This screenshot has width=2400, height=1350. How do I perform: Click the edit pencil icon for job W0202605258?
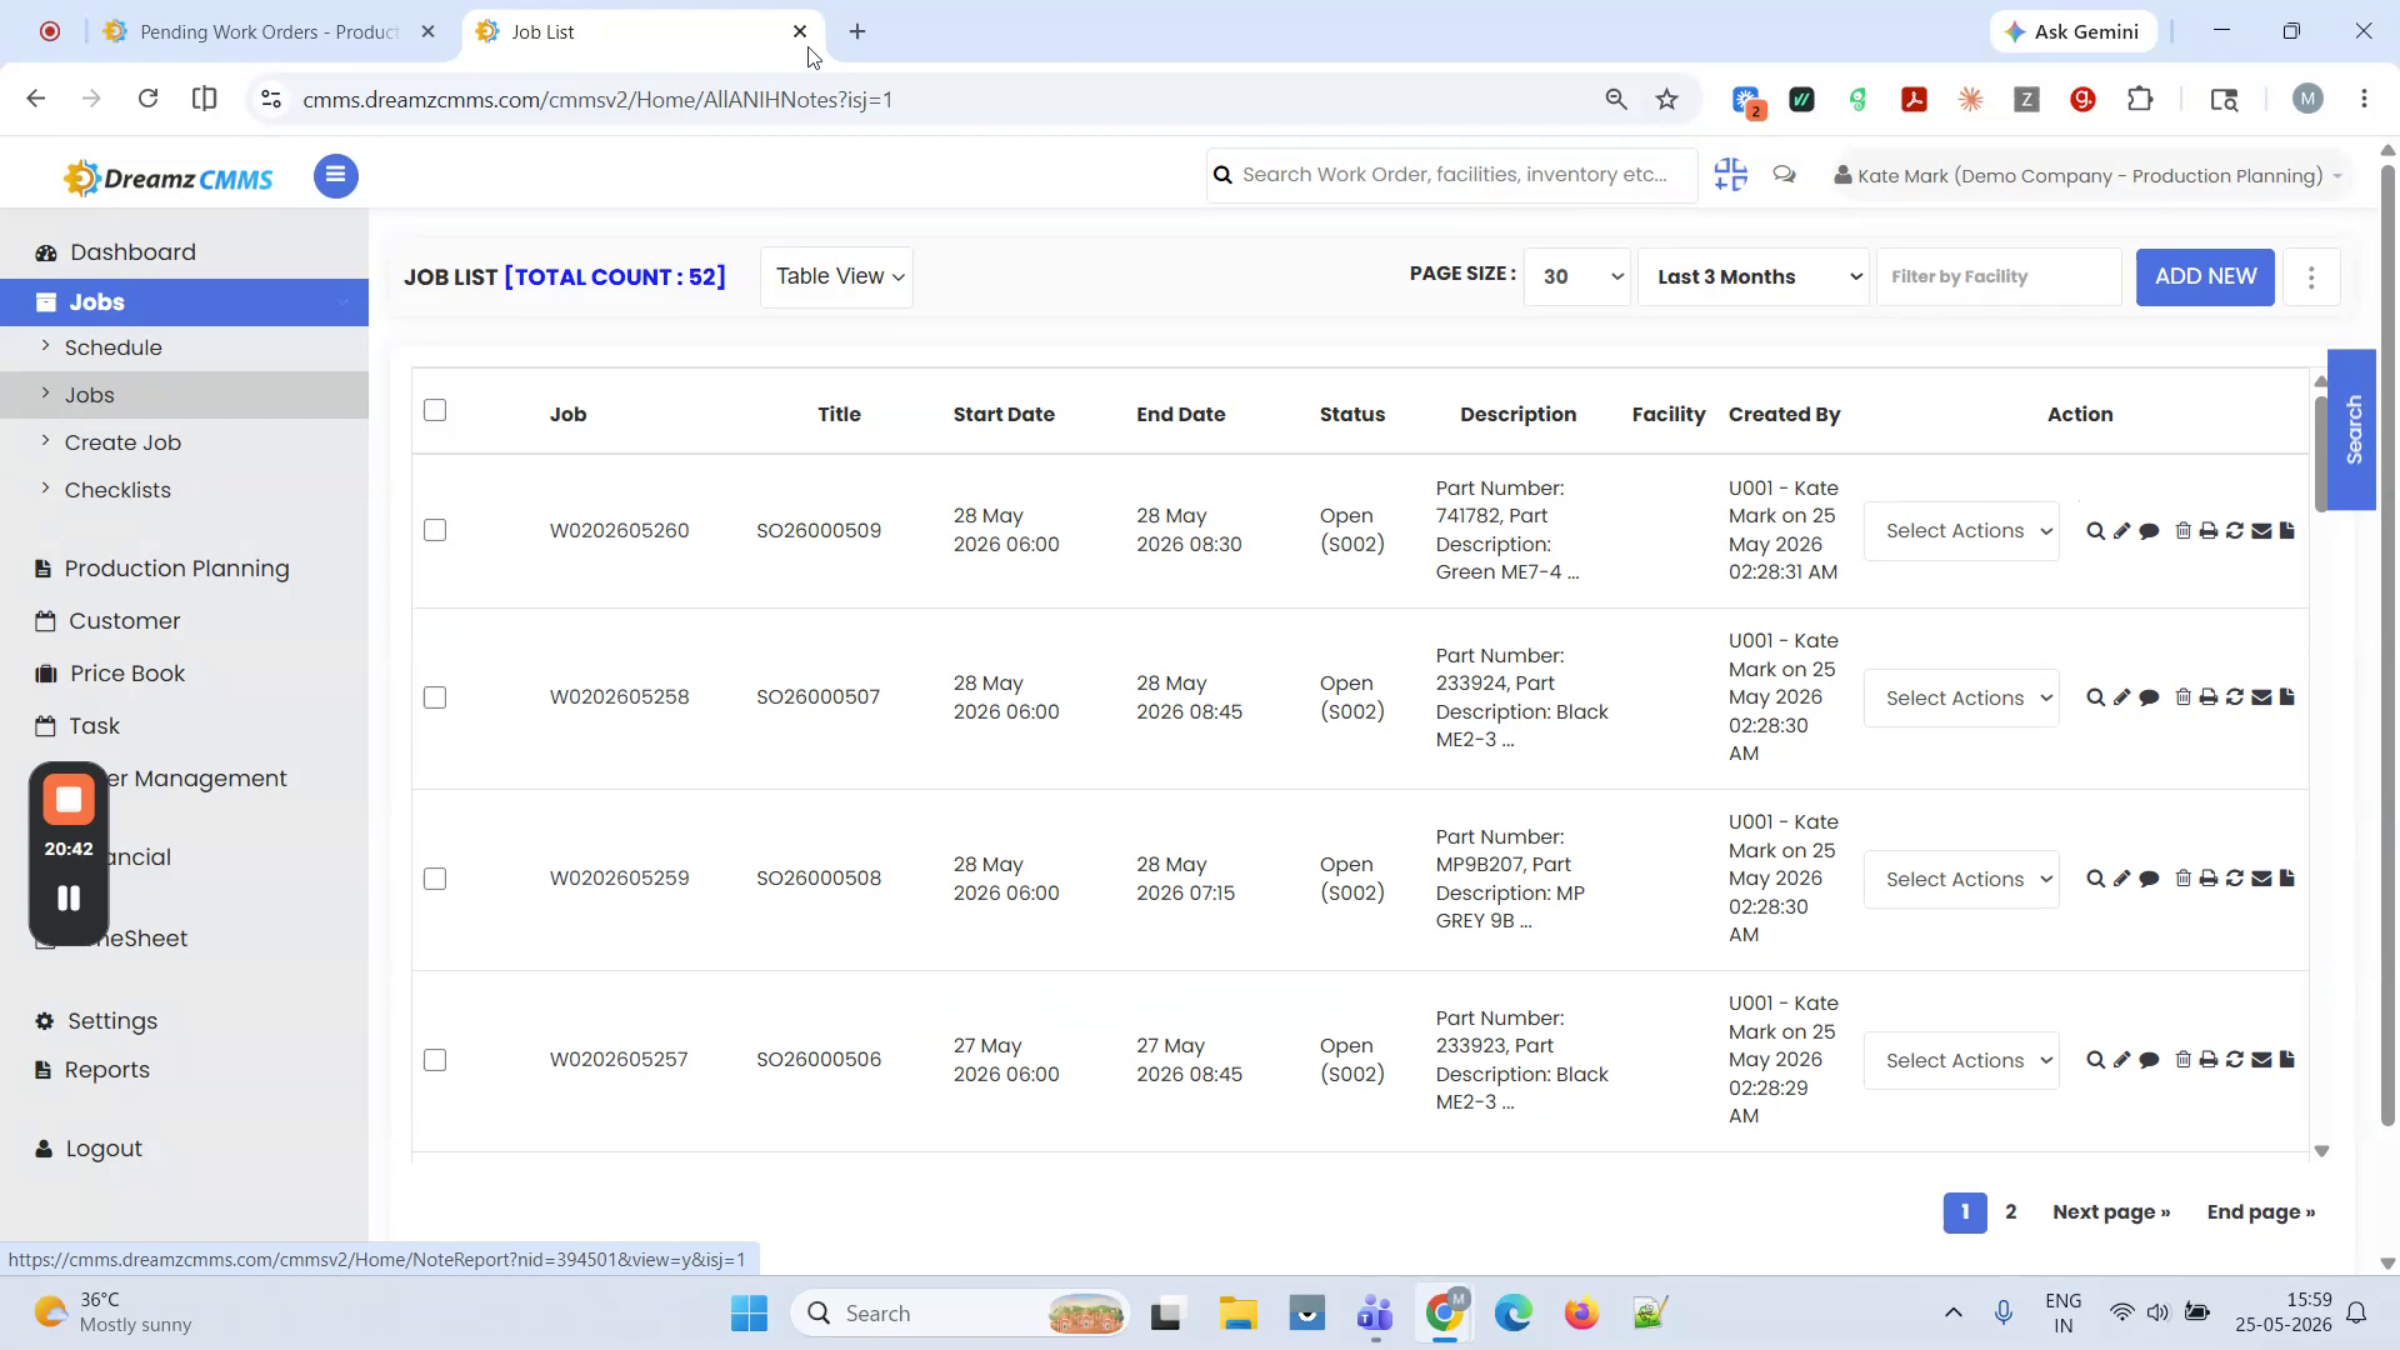(2122, 698)
